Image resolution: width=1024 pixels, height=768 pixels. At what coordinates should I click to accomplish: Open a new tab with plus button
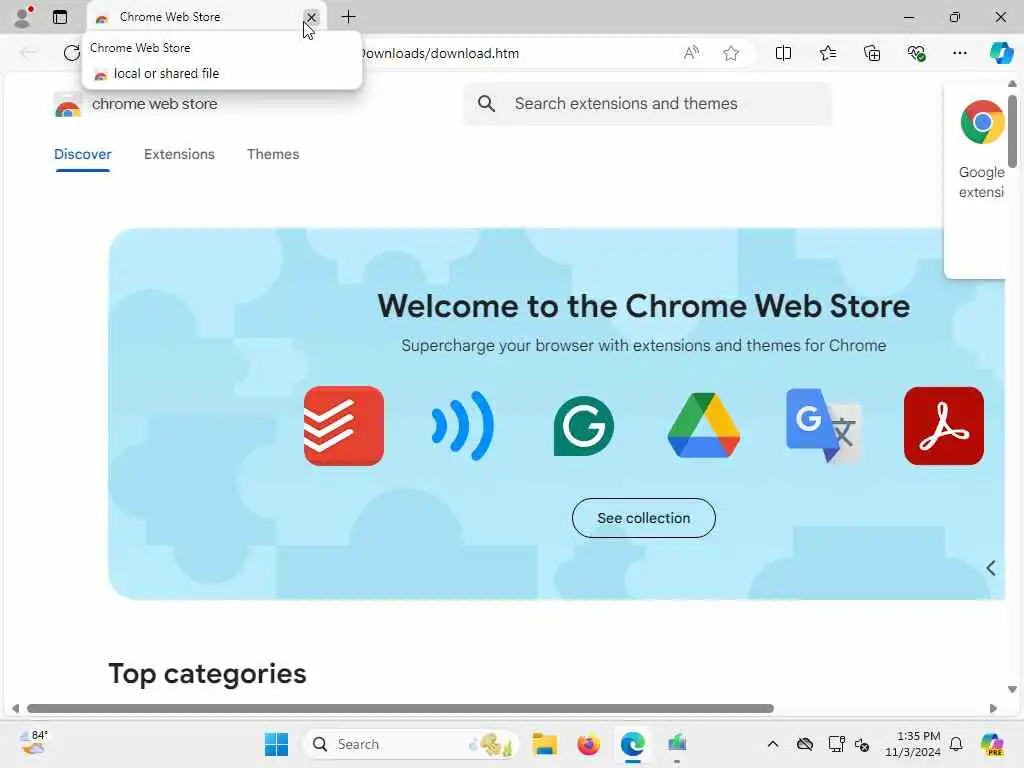(349, 17)
